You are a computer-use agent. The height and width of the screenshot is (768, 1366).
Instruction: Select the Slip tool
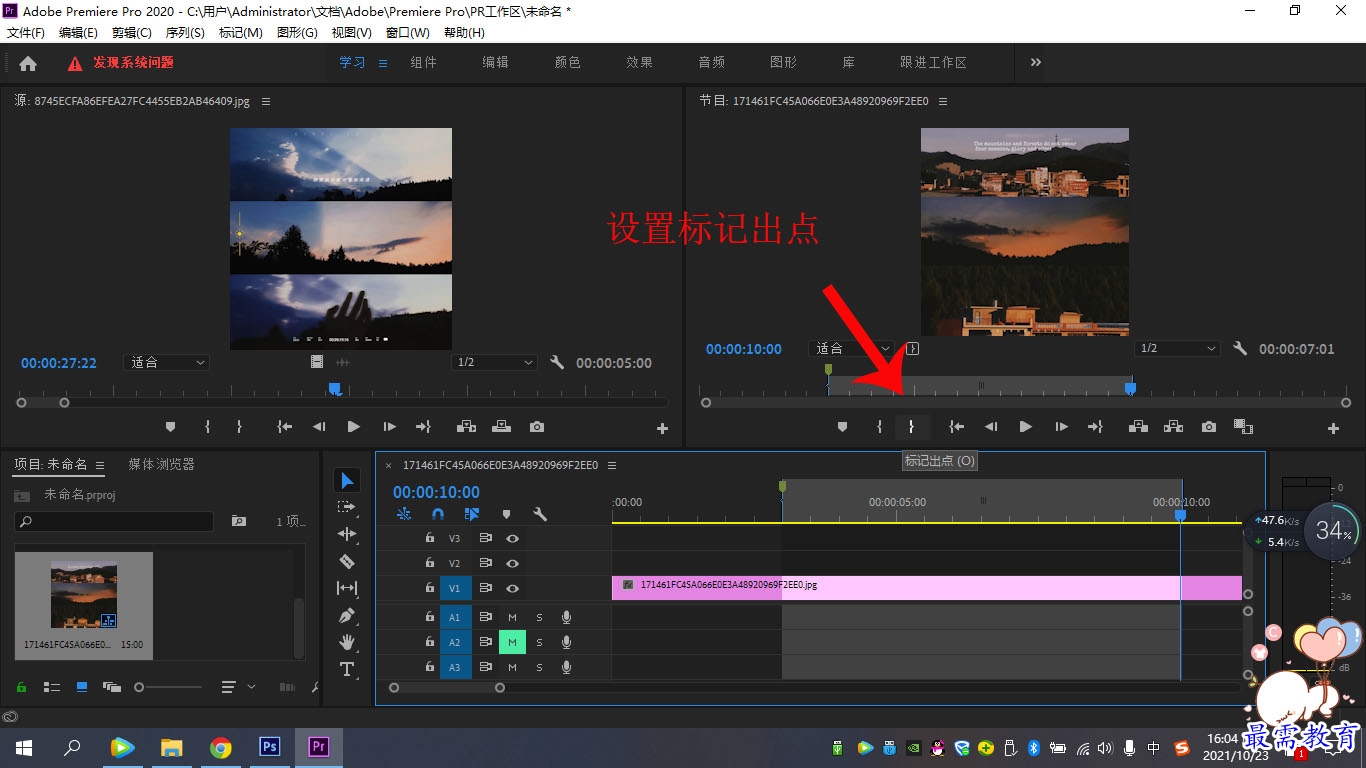pos(347,588)
